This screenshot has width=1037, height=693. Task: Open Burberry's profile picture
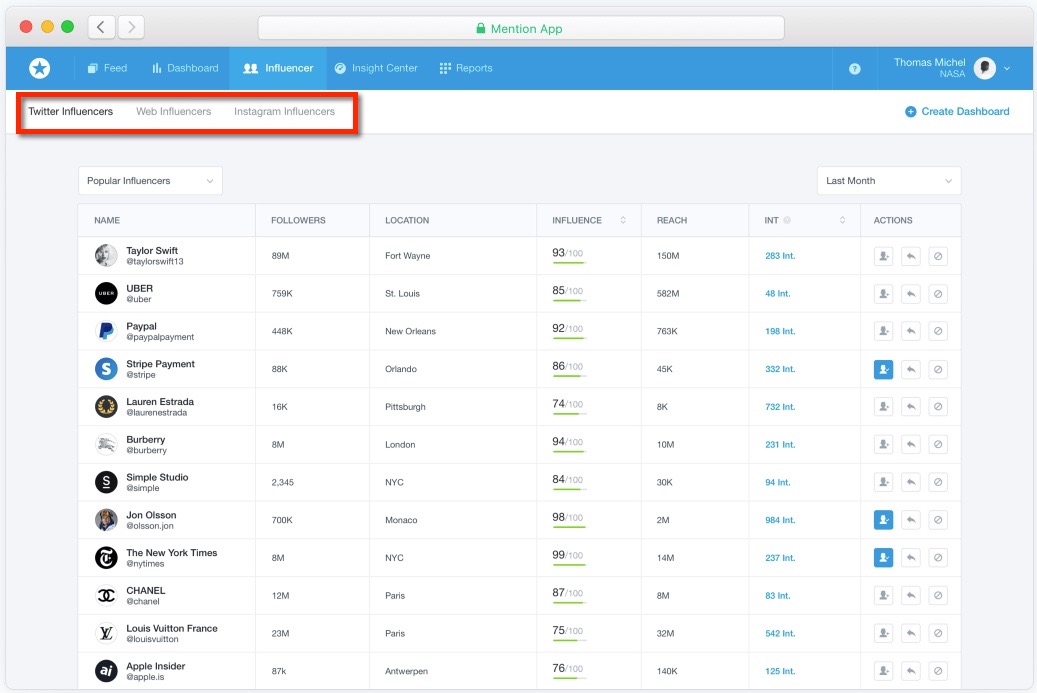pyautogui.click(x=106, y=444)
